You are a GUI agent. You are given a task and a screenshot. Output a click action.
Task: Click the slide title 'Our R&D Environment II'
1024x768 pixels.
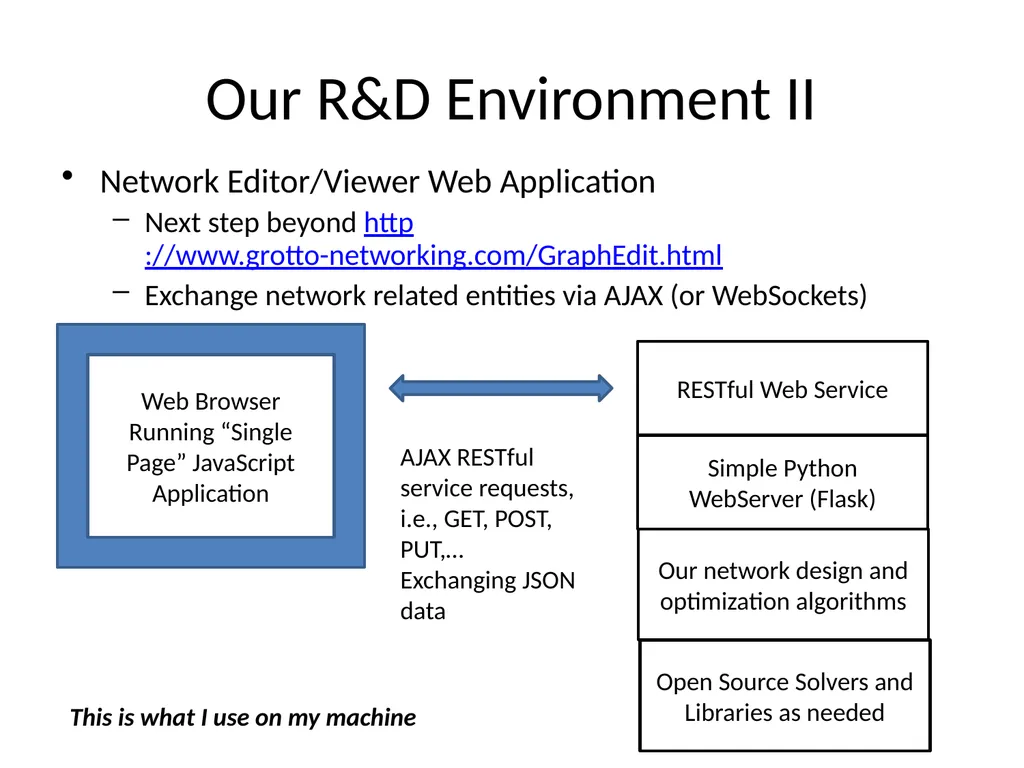[x=511, y=100]
